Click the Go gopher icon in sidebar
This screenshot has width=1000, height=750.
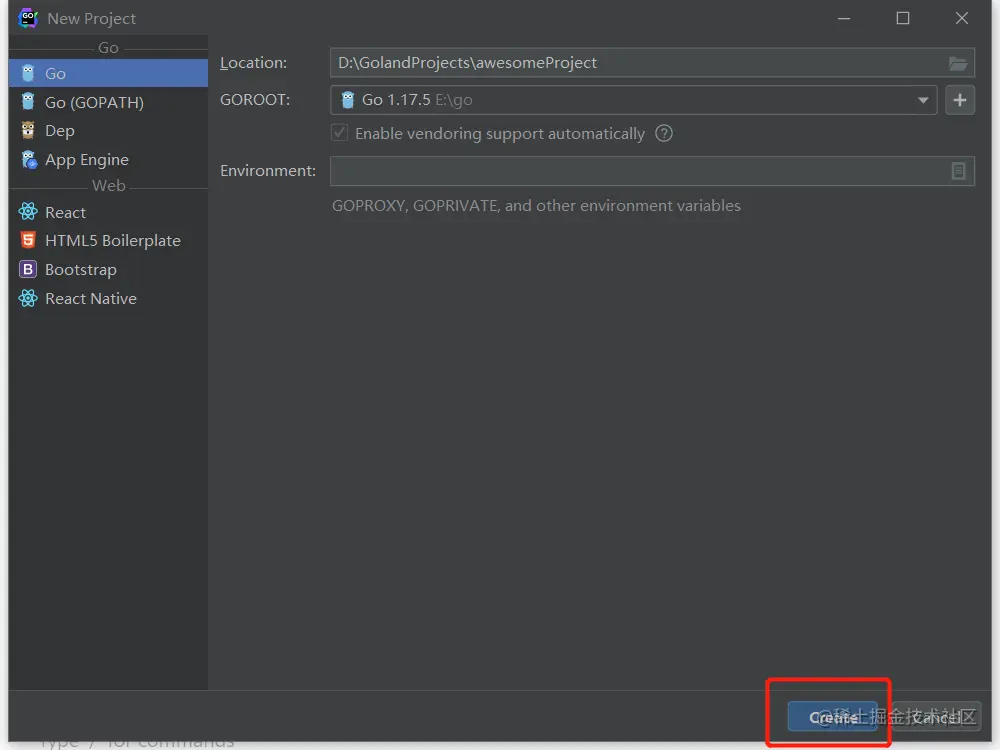28,73
